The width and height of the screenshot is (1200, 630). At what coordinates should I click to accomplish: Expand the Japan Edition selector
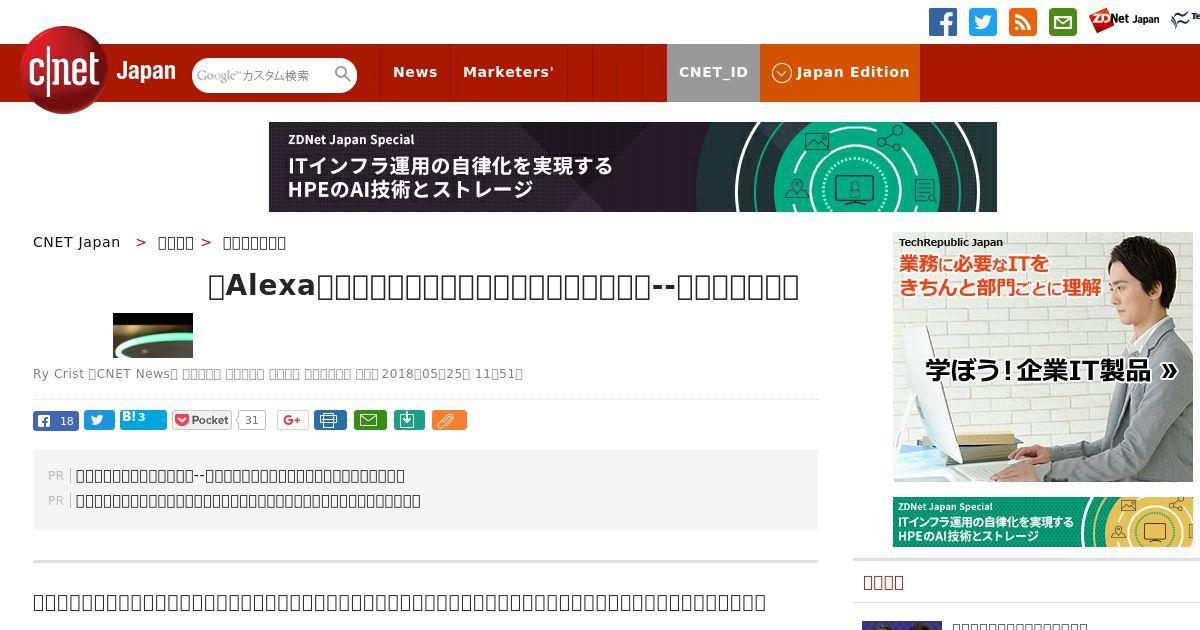pyautogui.click(x=840, y=72)
